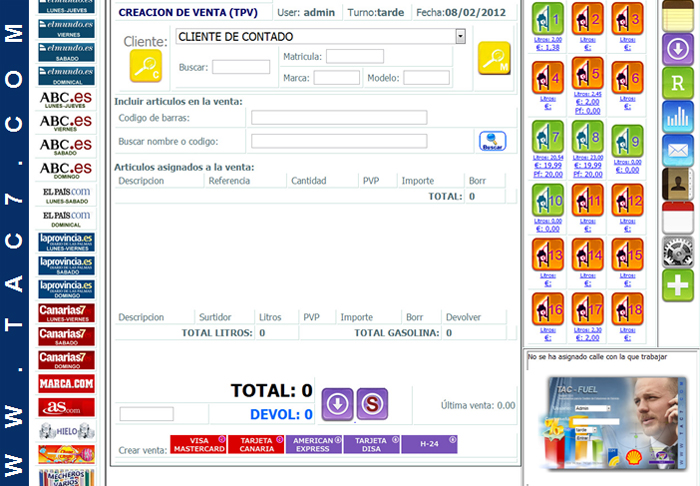
Task: Create sale with AMERICAN EXPRESS
Action: (314, 444)
